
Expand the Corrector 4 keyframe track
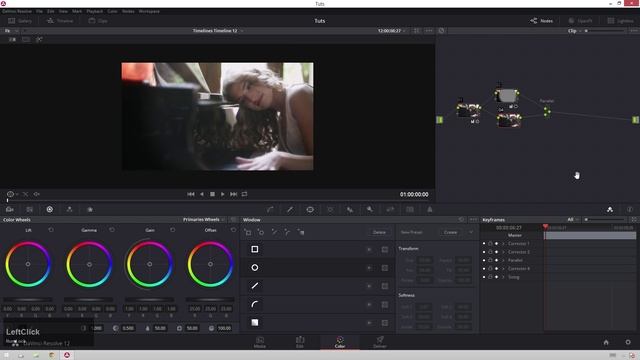[503, 269]
